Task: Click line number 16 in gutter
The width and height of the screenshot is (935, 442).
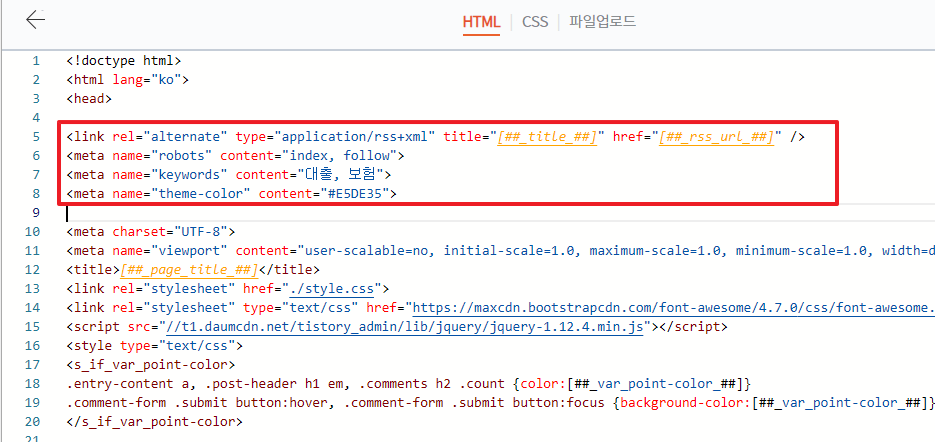Action: 33,345
